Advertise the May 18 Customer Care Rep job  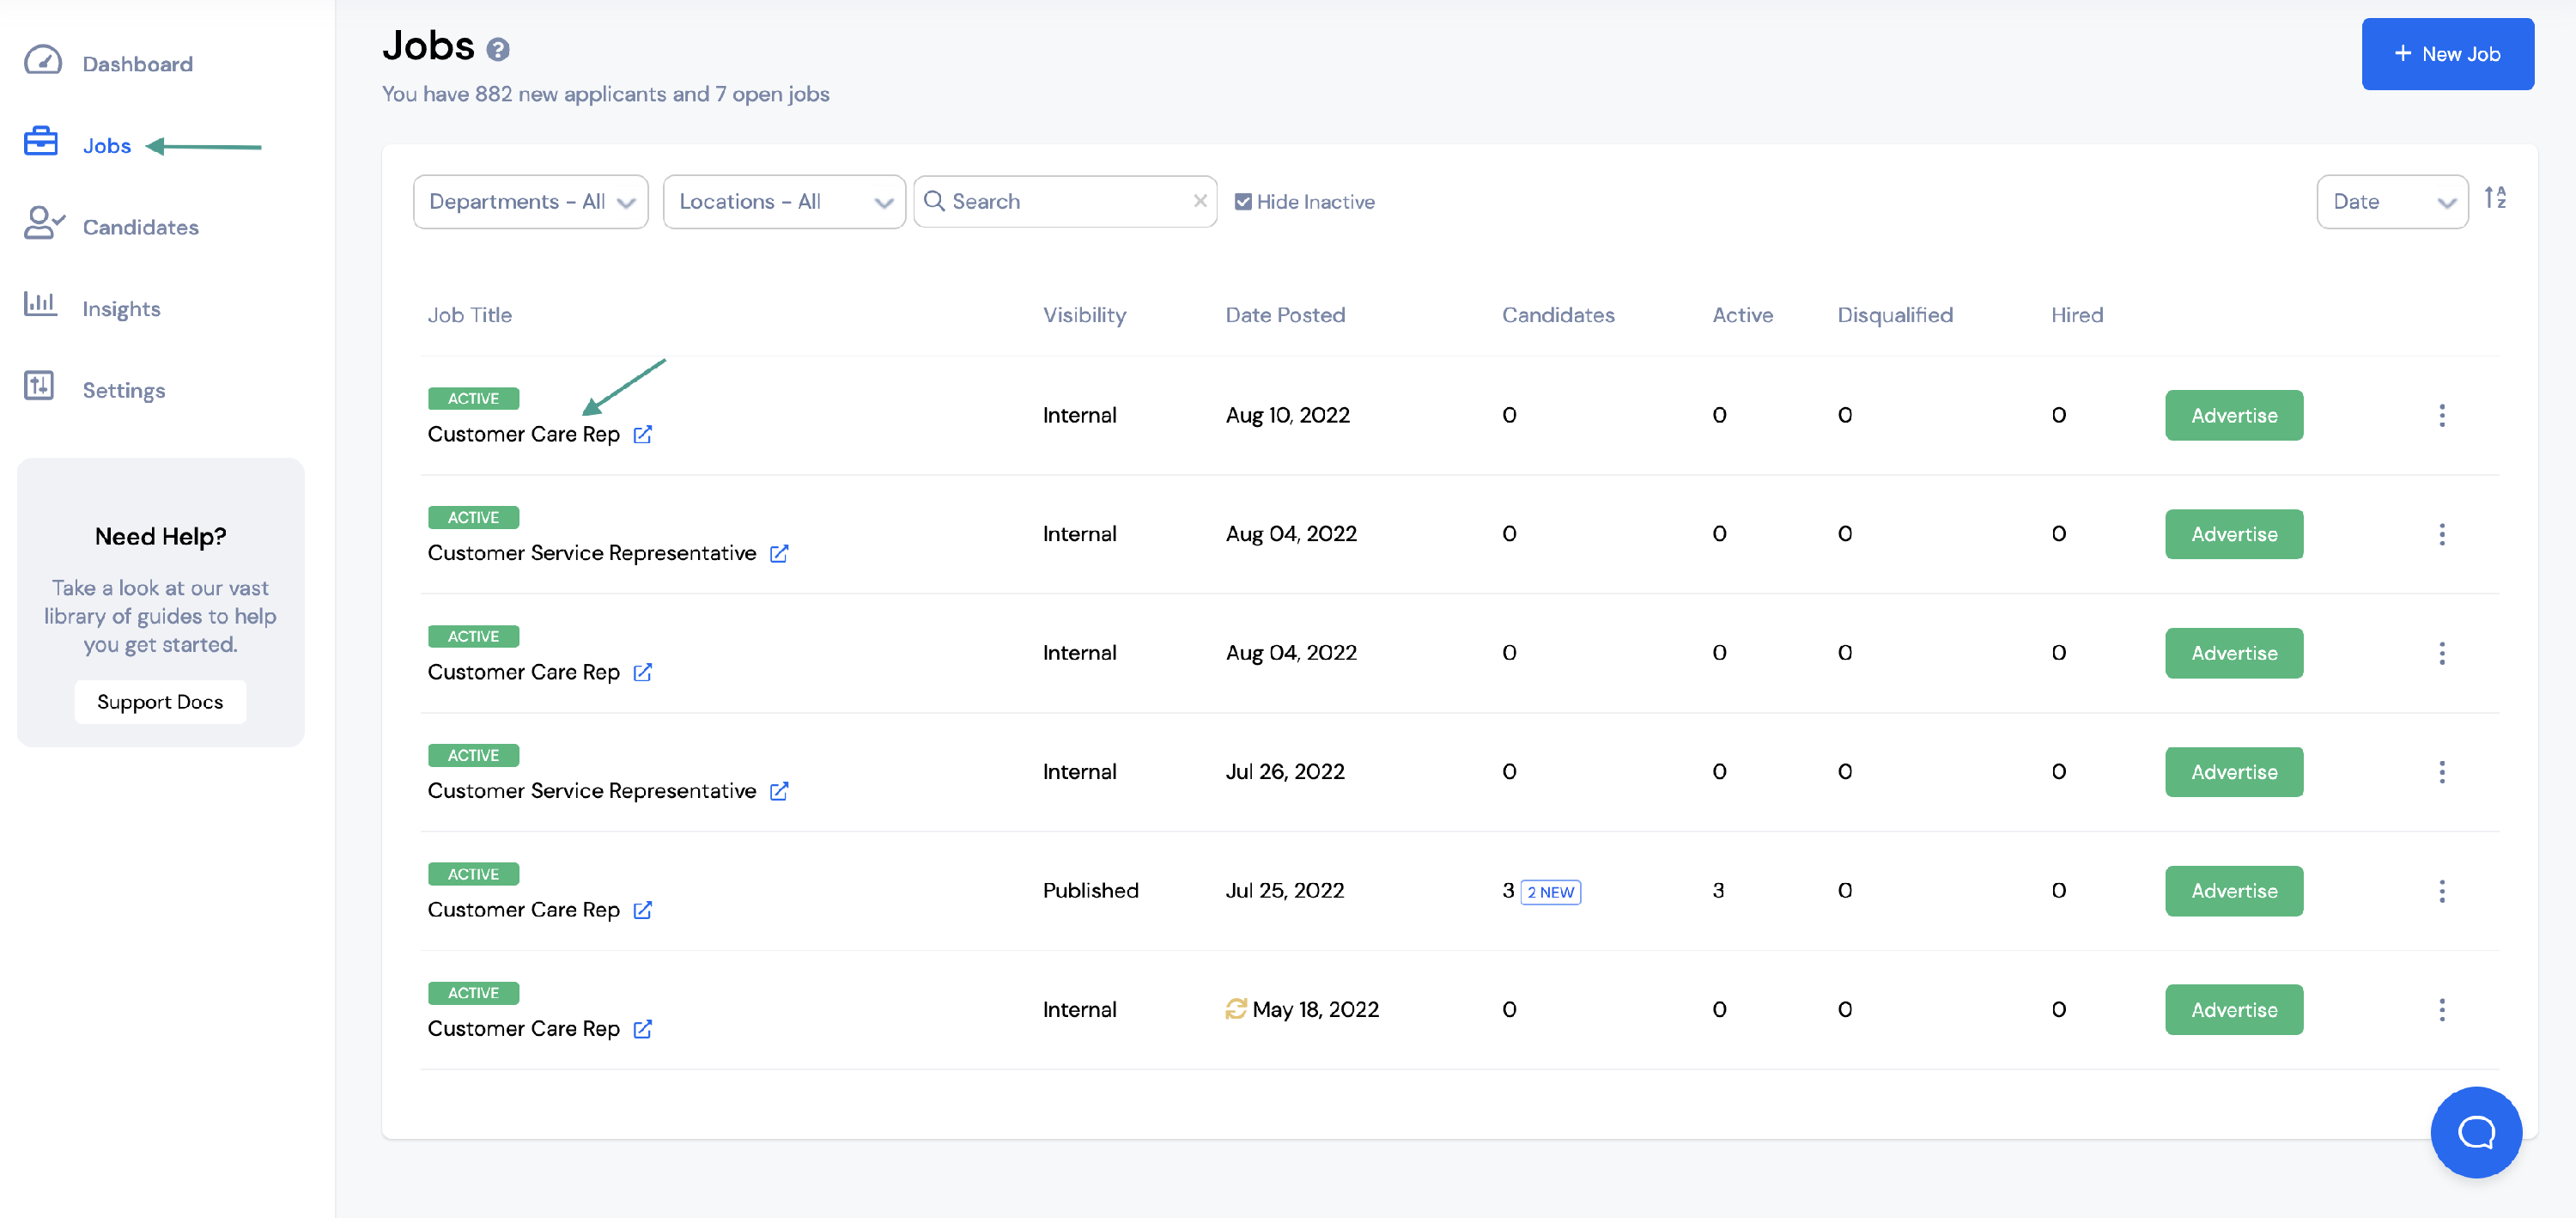[2234, 1011]
